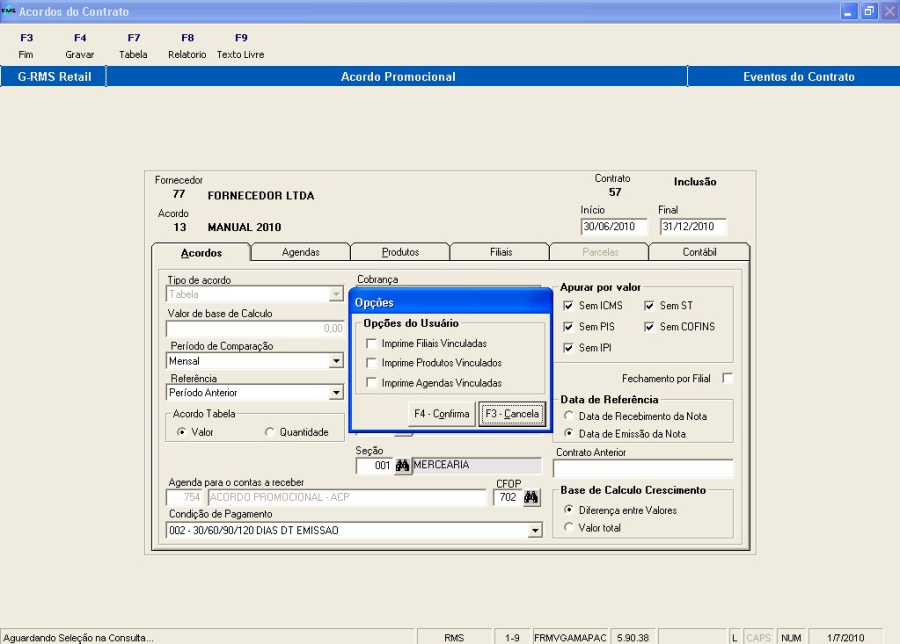Click the F4 - Confirma button
This screenshot has width=900, height=644.
(x=441, y=414)
